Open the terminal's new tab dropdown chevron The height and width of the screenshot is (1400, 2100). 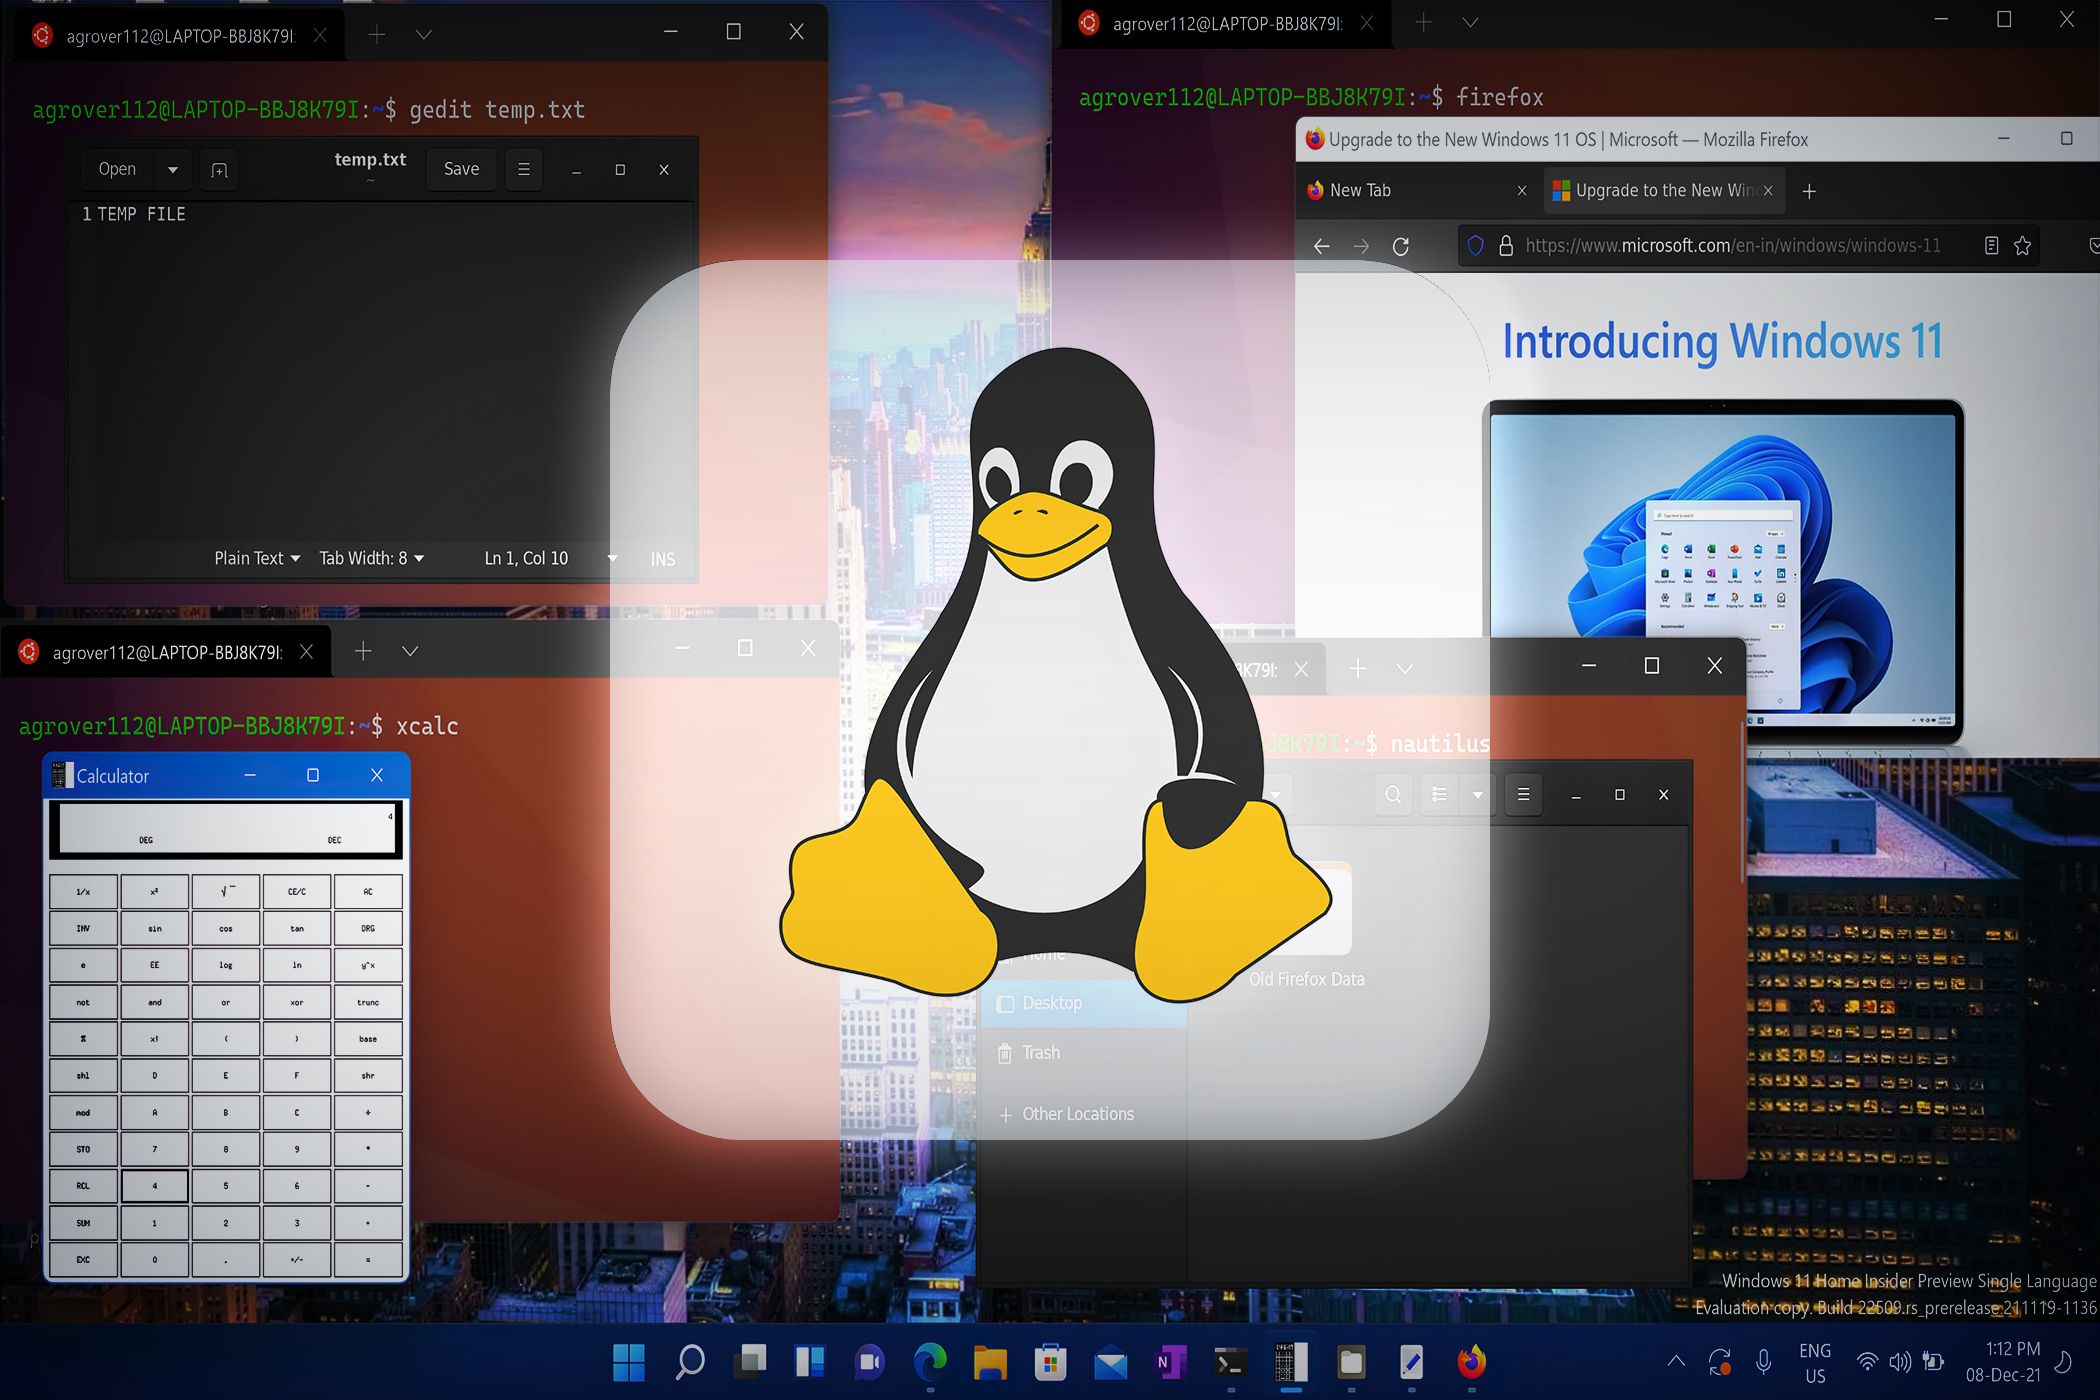422,33
